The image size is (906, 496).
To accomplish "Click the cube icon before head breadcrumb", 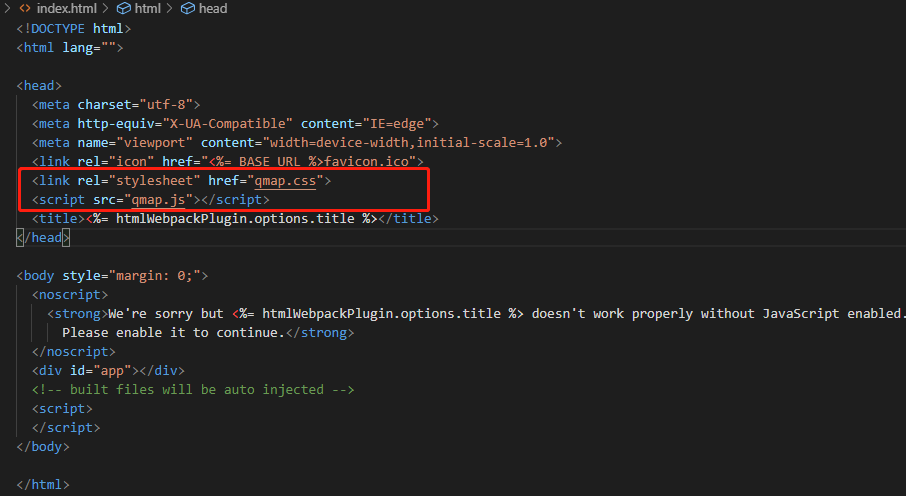I will tap(188, 9).
